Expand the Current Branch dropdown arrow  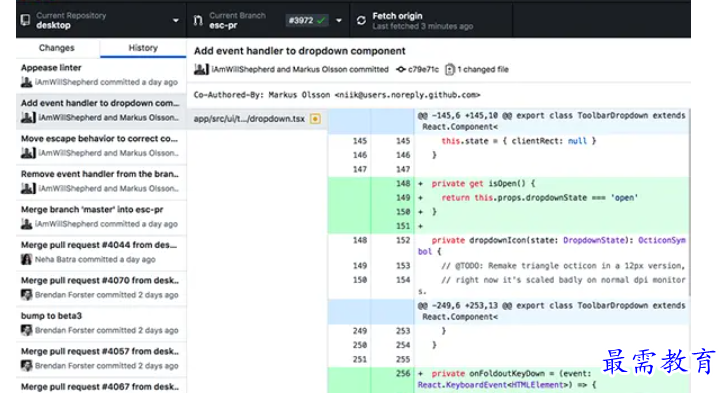point(339,20)
